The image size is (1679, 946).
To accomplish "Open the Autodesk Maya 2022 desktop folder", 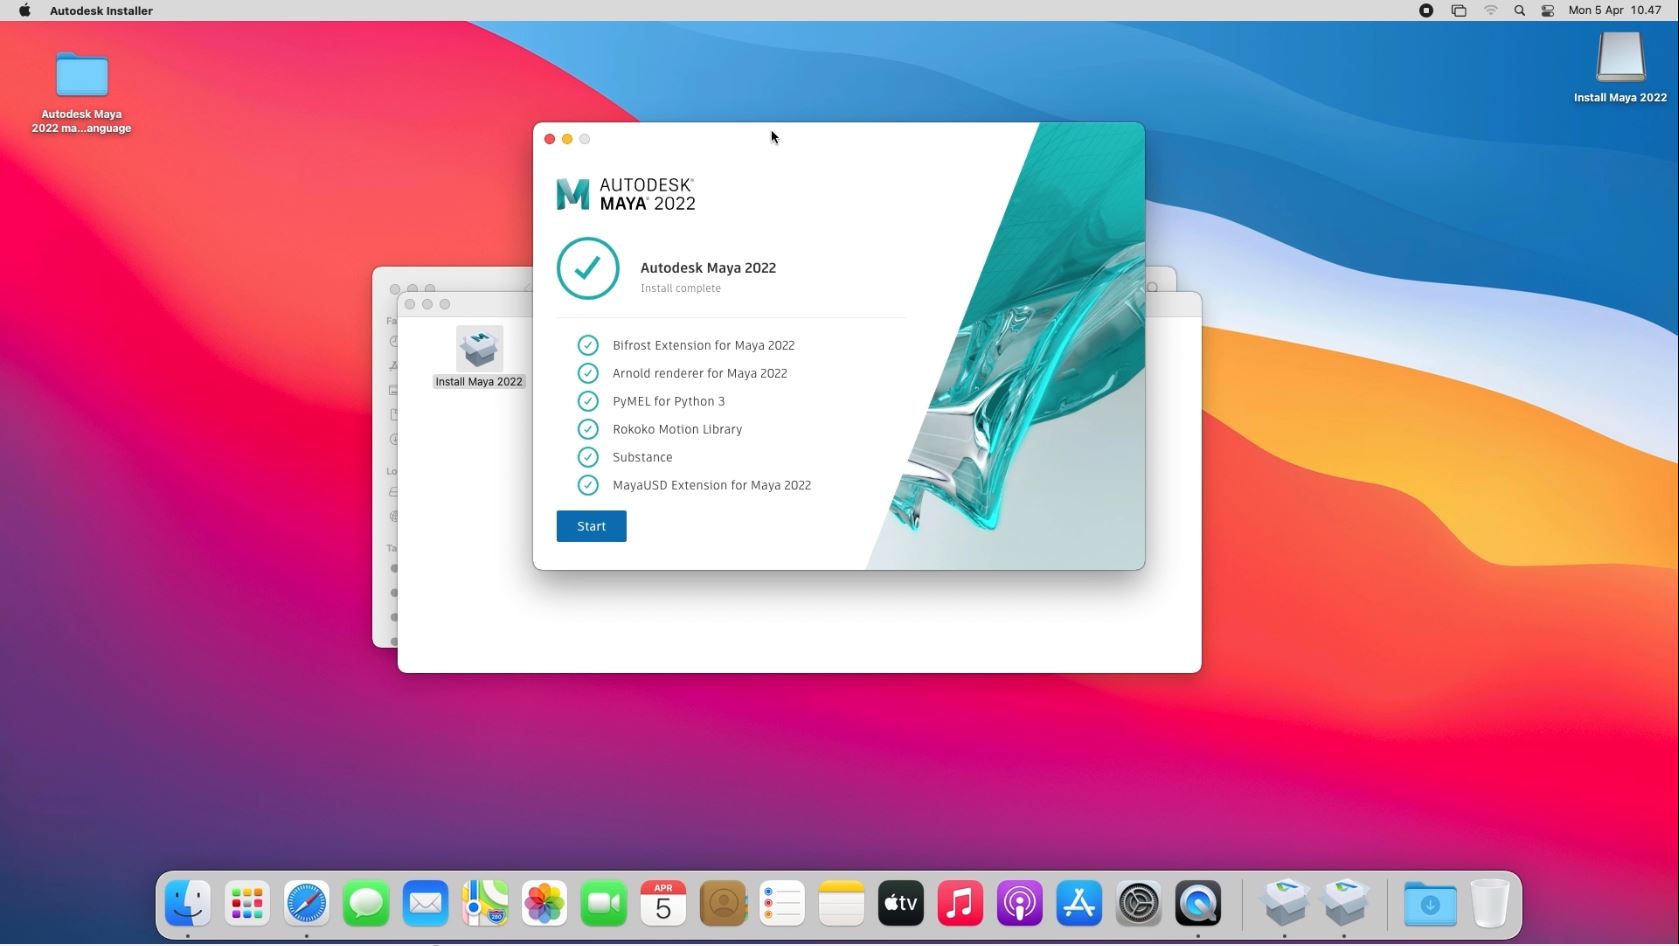I will coord(82,76).
